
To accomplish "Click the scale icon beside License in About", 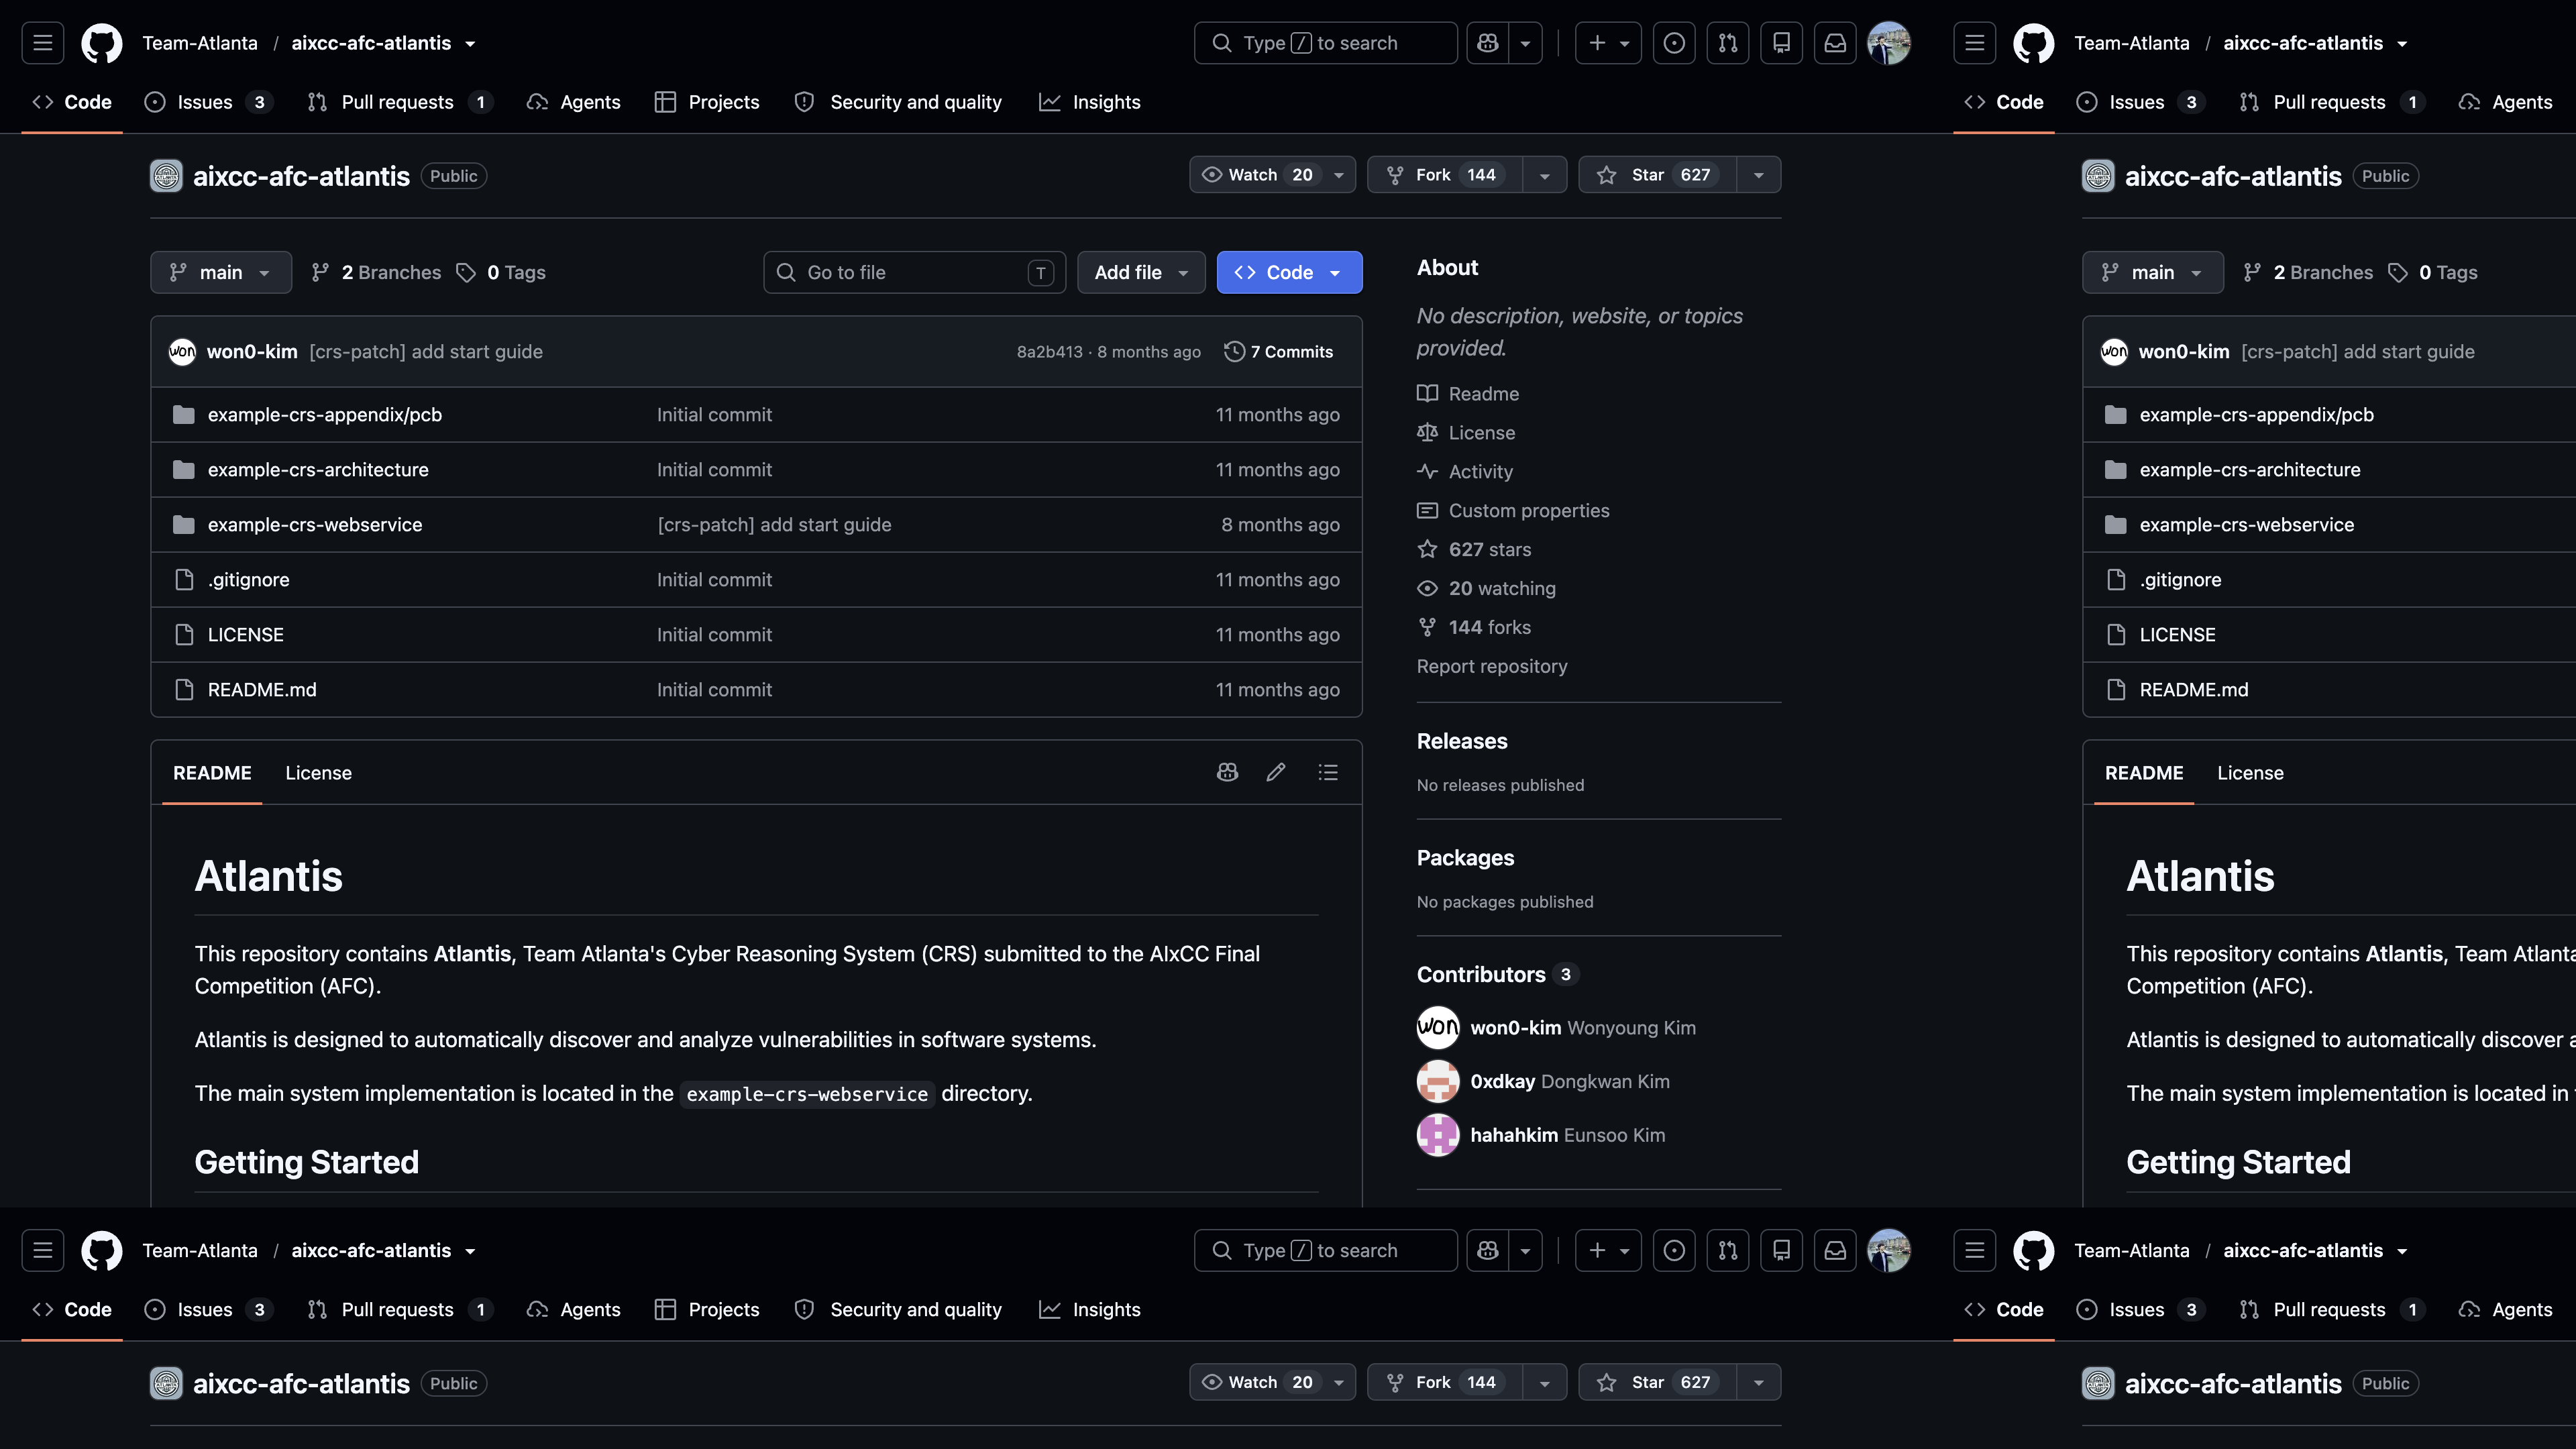I will click(x=1427, y=432).
